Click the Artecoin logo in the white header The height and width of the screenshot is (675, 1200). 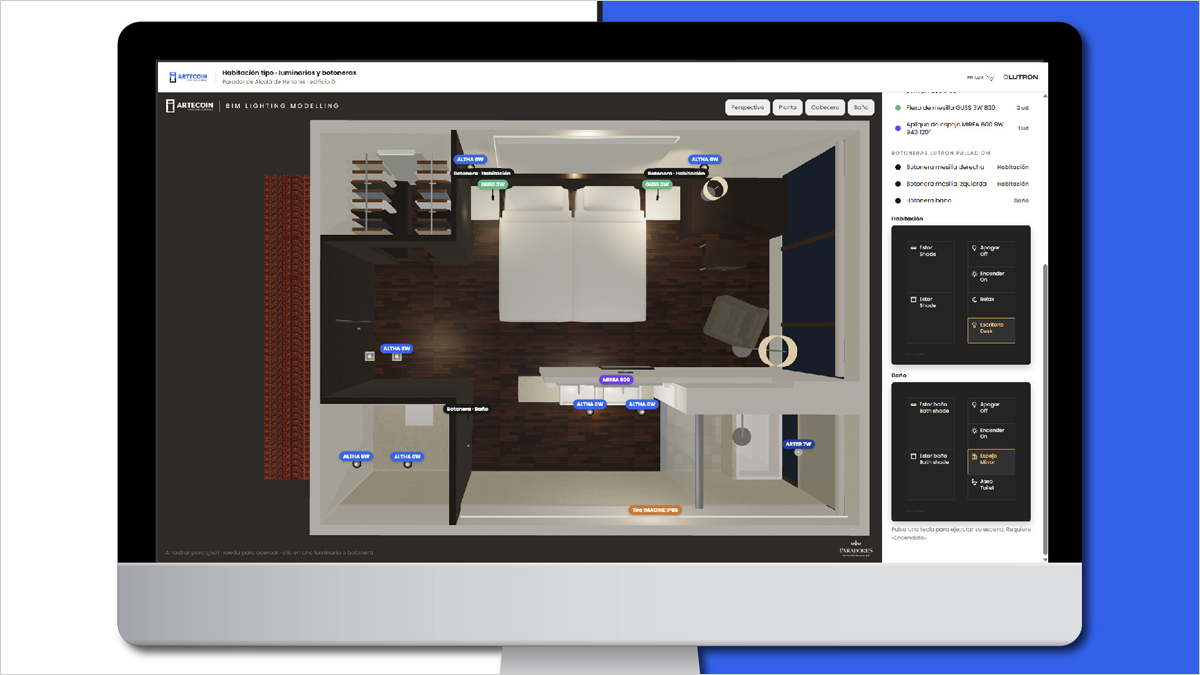[188, 77]
